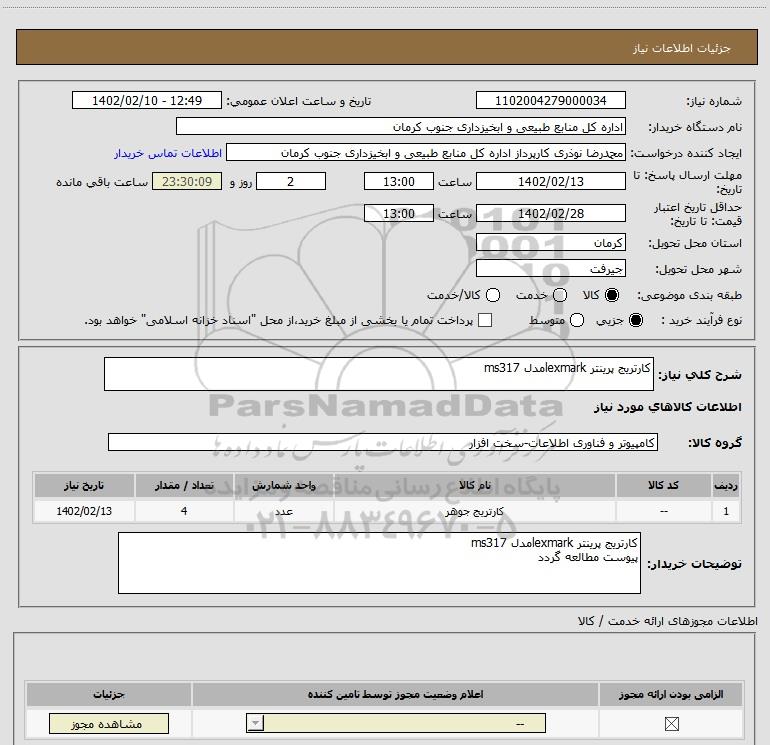Click the شماره نیاز field 1102004279000034
The width and height of the screenshot is (770, 745).
coord(550,101)
